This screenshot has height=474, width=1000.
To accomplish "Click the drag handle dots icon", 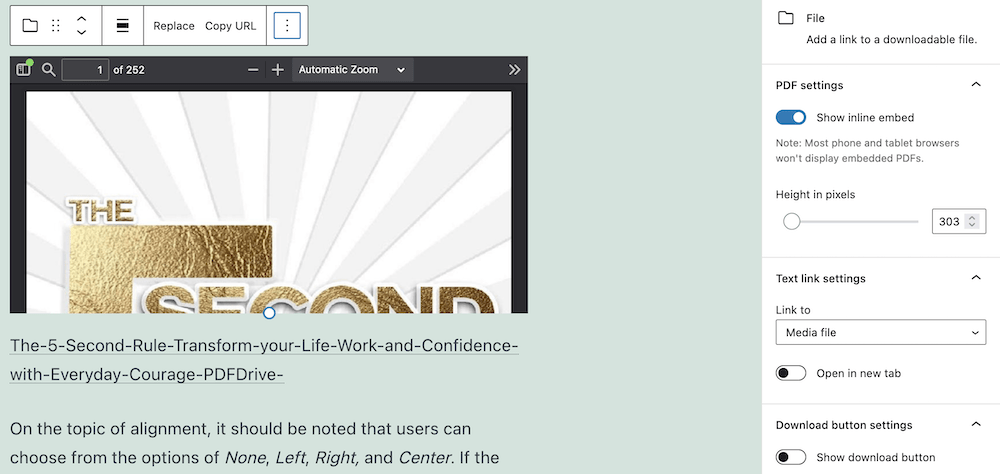I will (x=55, y=26).
